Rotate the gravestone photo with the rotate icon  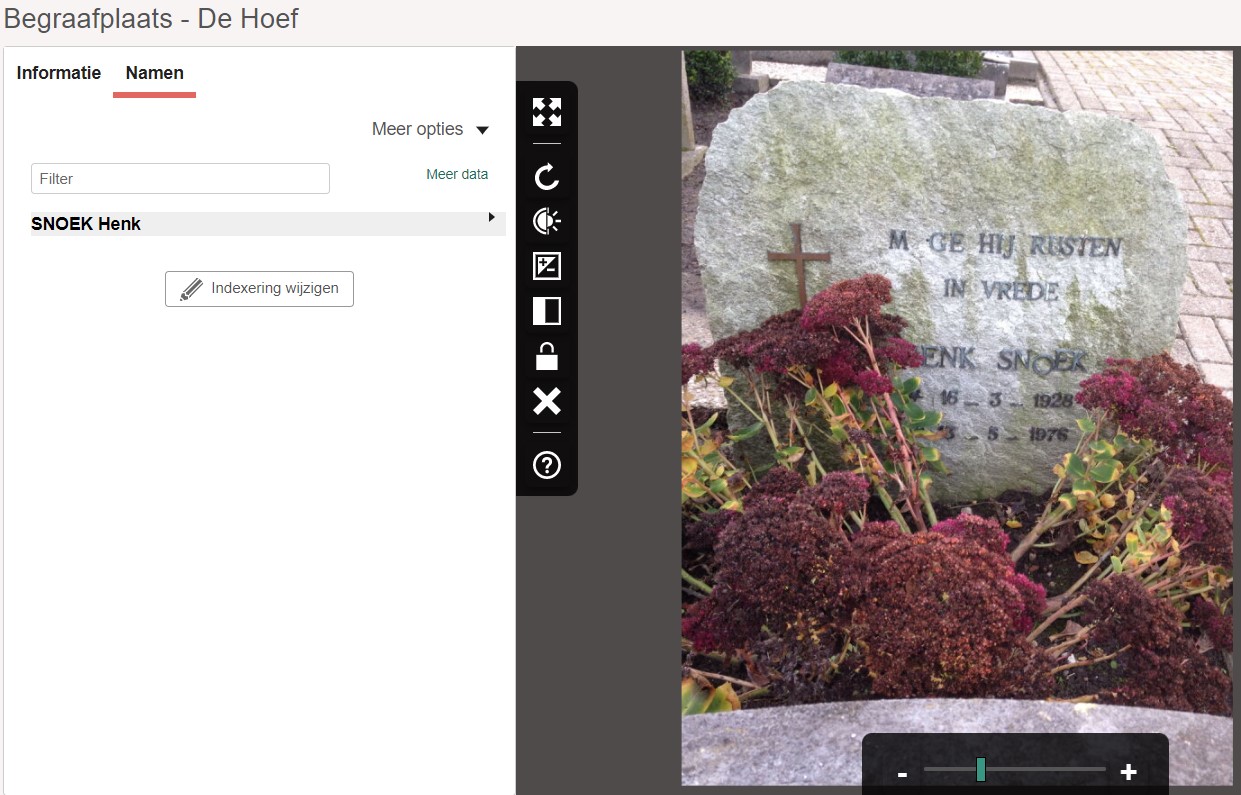click(x=547, y=178)
